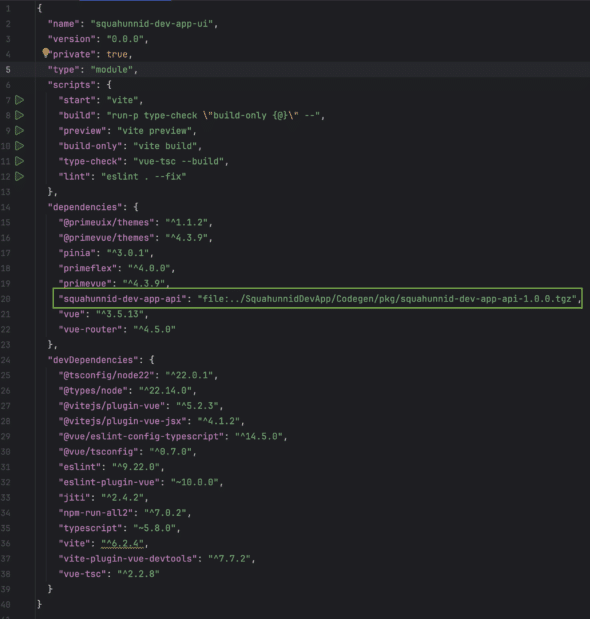Click the underlined vite version "^6.2.4"

(x=122, y=544)
